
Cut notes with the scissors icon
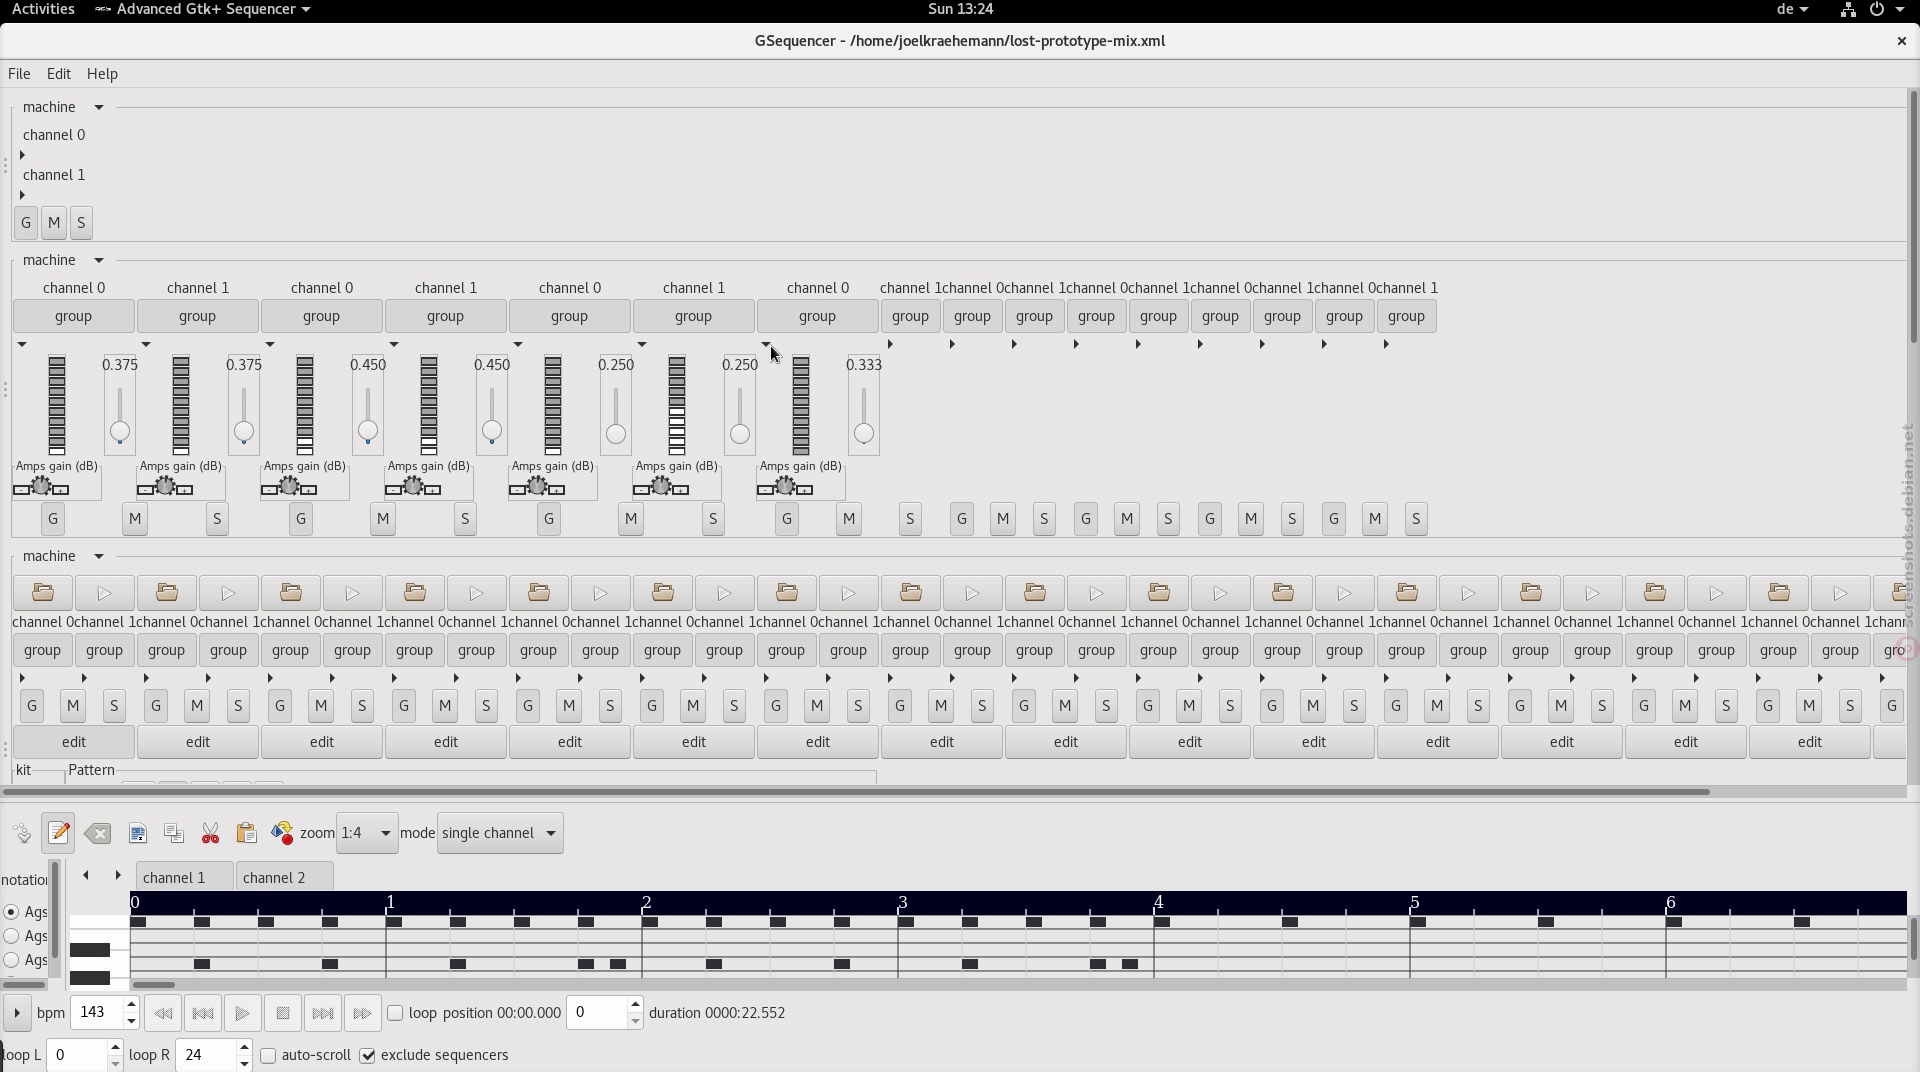click(210, 833)
